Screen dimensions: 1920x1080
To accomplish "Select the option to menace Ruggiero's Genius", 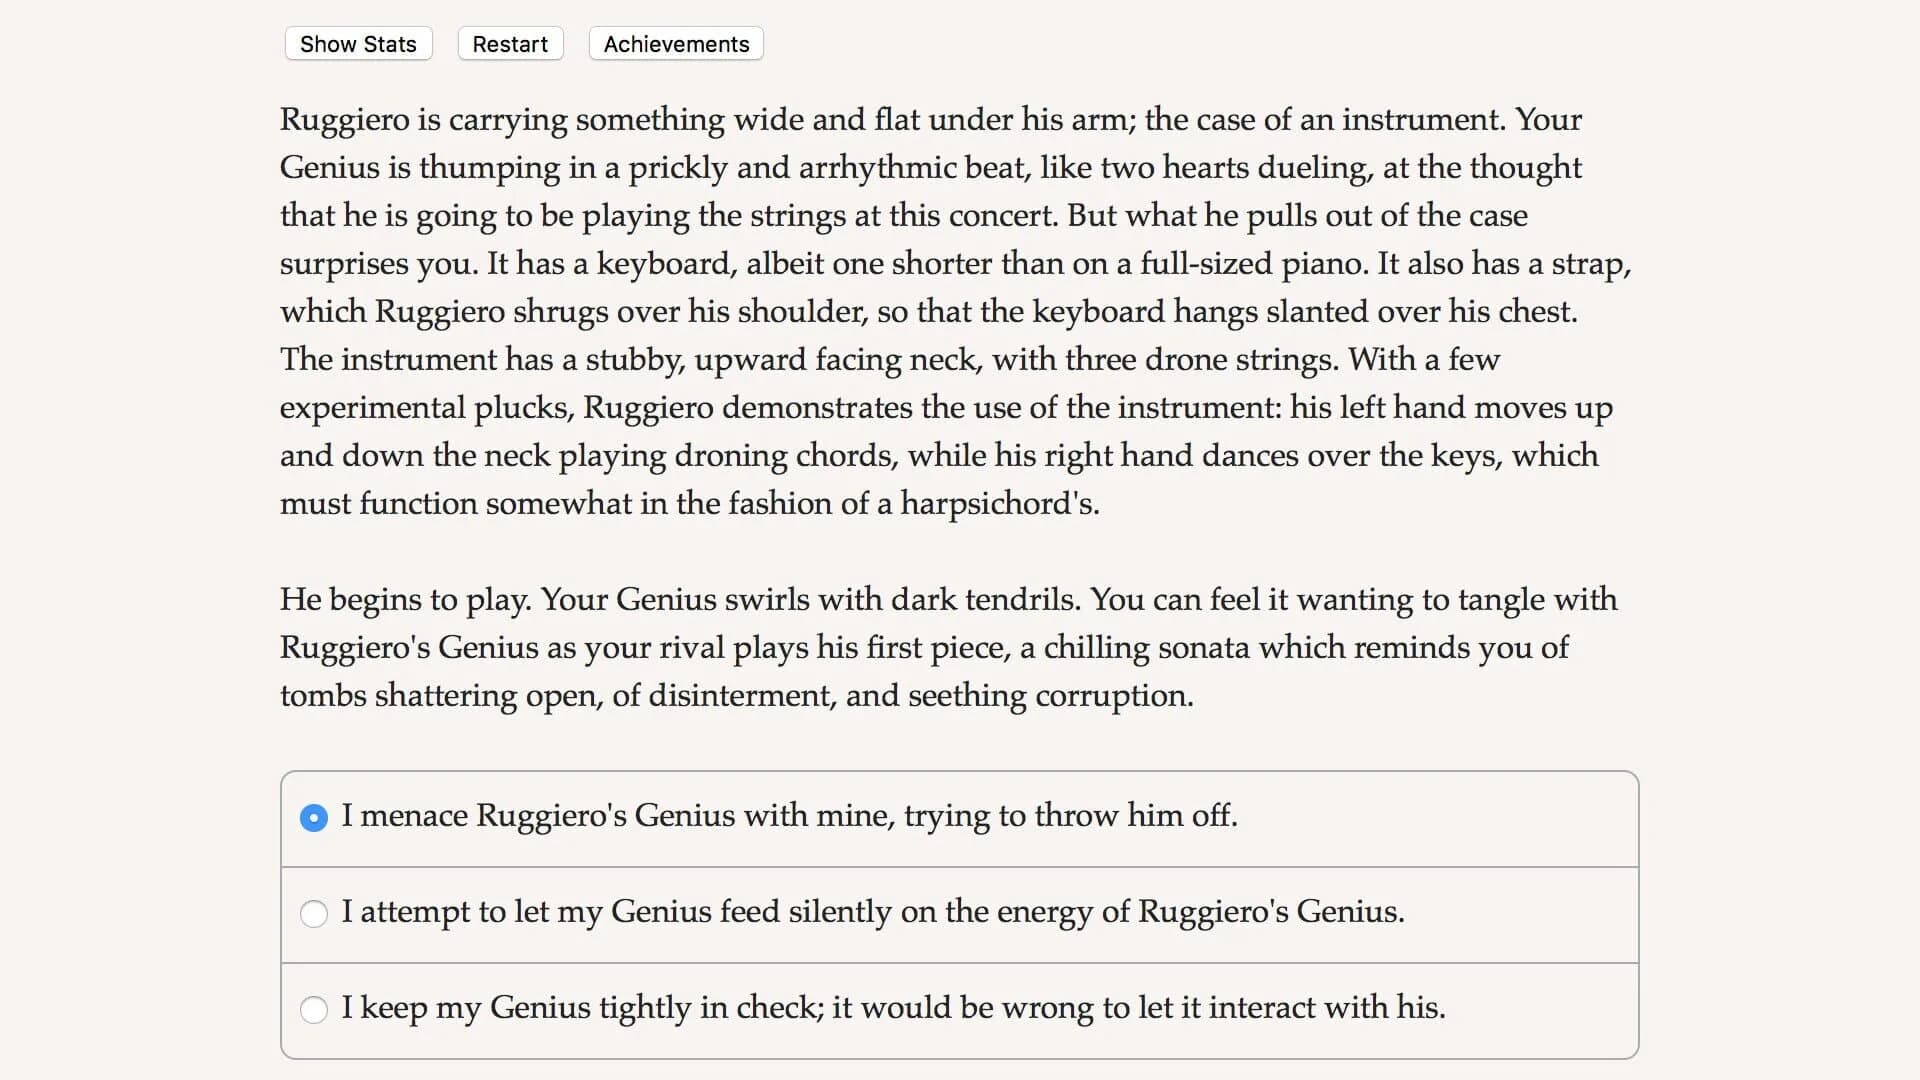I will (789, 817).
